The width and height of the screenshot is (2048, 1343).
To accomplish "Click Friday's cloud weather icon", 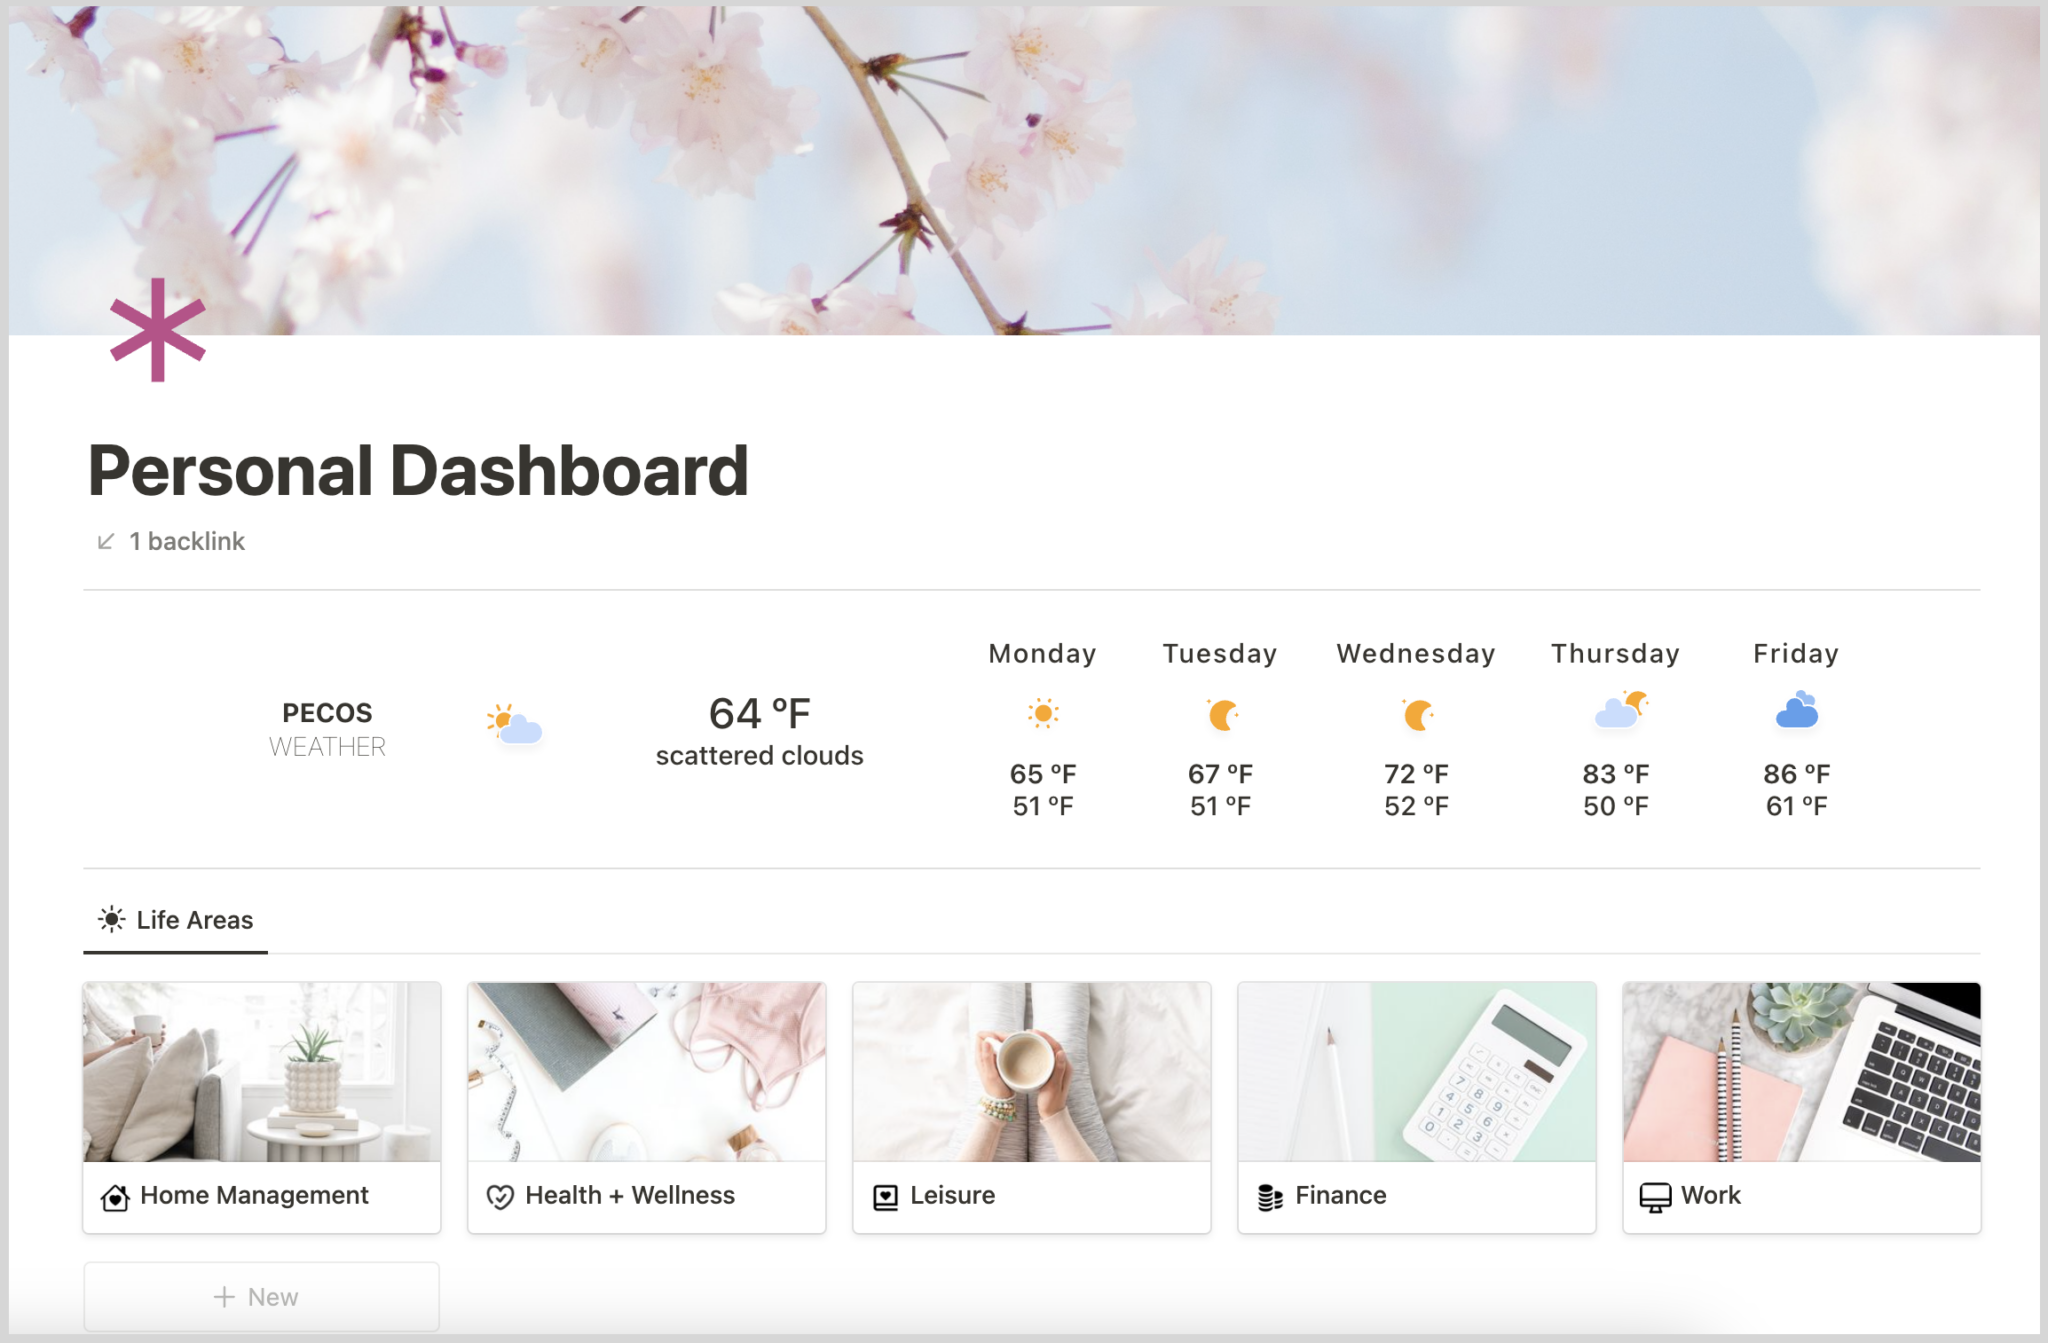I will [x=1796, y=713].
